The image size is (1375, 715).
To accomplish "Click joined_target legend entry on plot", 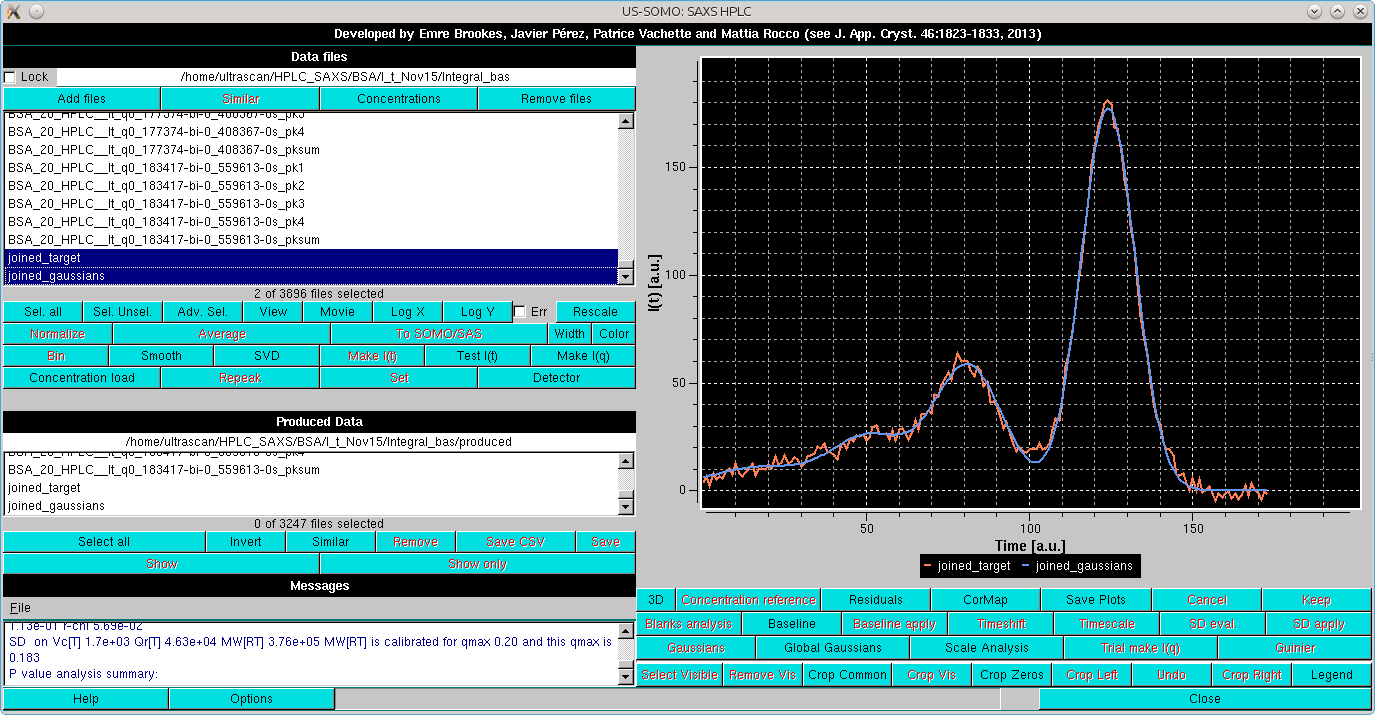I will click(966, 566).
